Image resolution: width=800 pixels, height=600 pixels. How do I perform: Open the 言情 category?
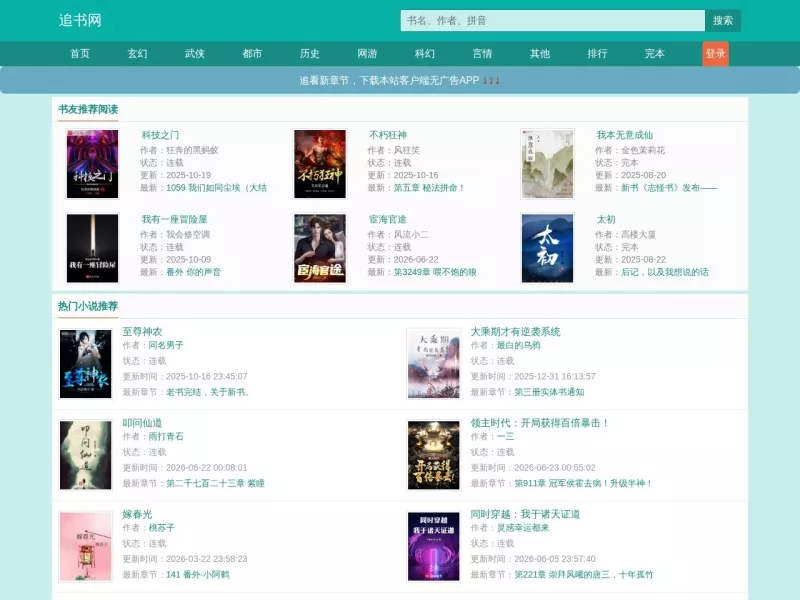coord(482,54)
